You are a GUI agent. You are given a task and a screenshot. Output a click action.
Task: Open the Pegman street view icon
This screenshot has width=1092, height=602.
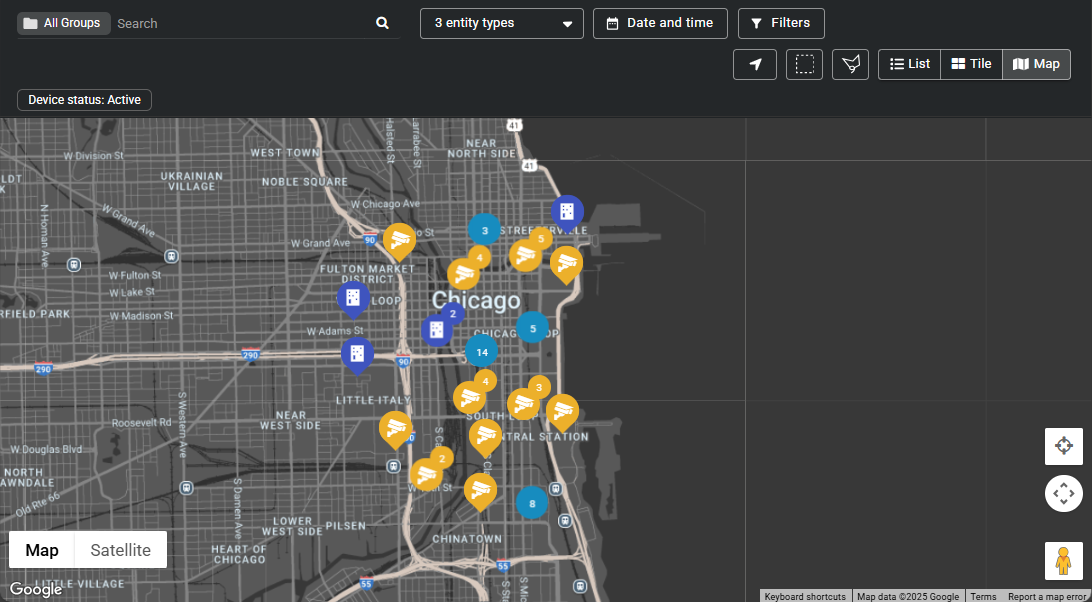pos(1063,561)
